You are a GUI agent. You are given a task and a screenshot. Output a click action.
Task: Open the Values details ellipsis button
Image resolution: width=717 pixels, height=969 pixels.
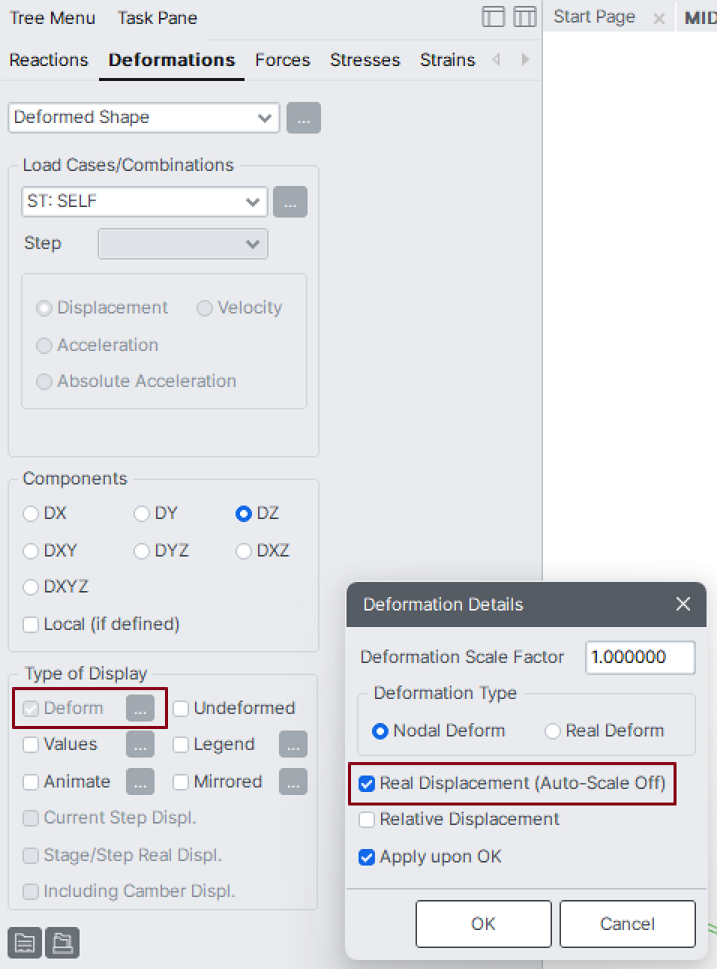(140, 744)
